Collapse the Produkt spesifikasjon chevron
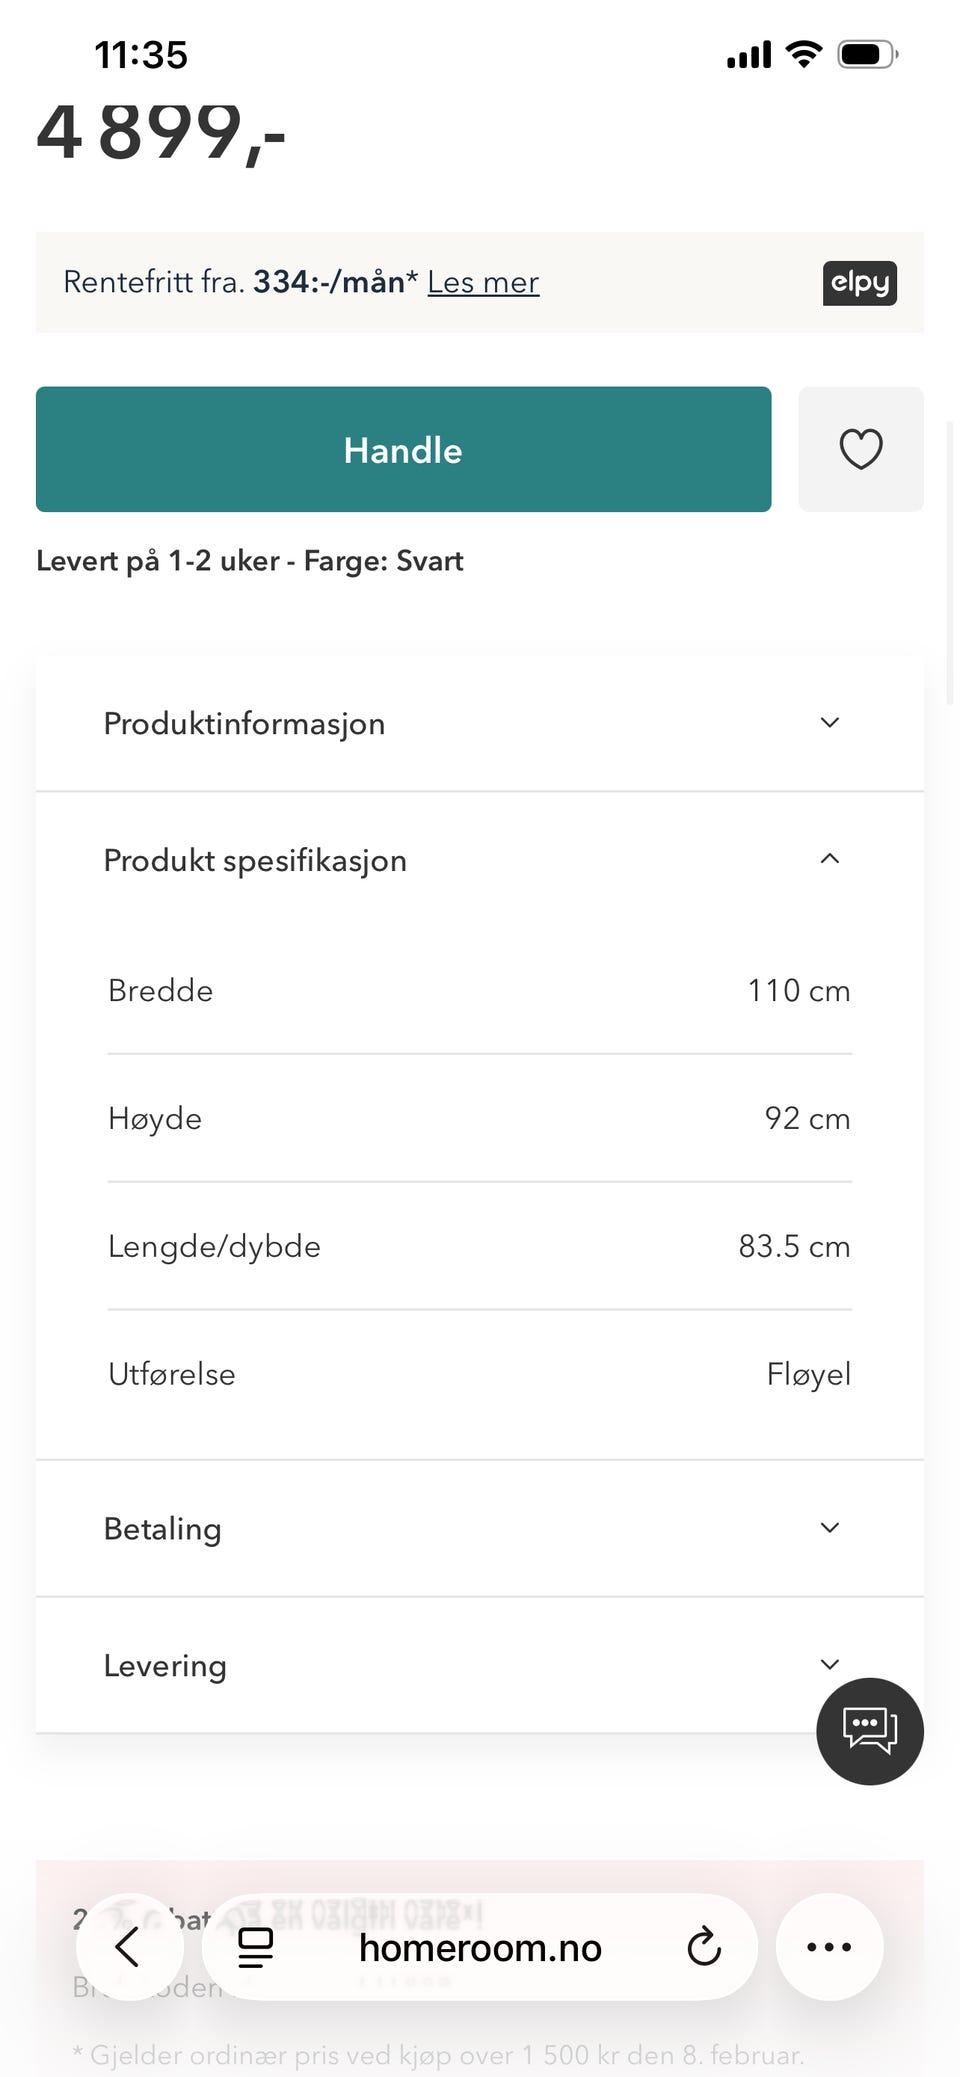The width and height of the screenshot is (960, 2077). [x=829, y=859]
